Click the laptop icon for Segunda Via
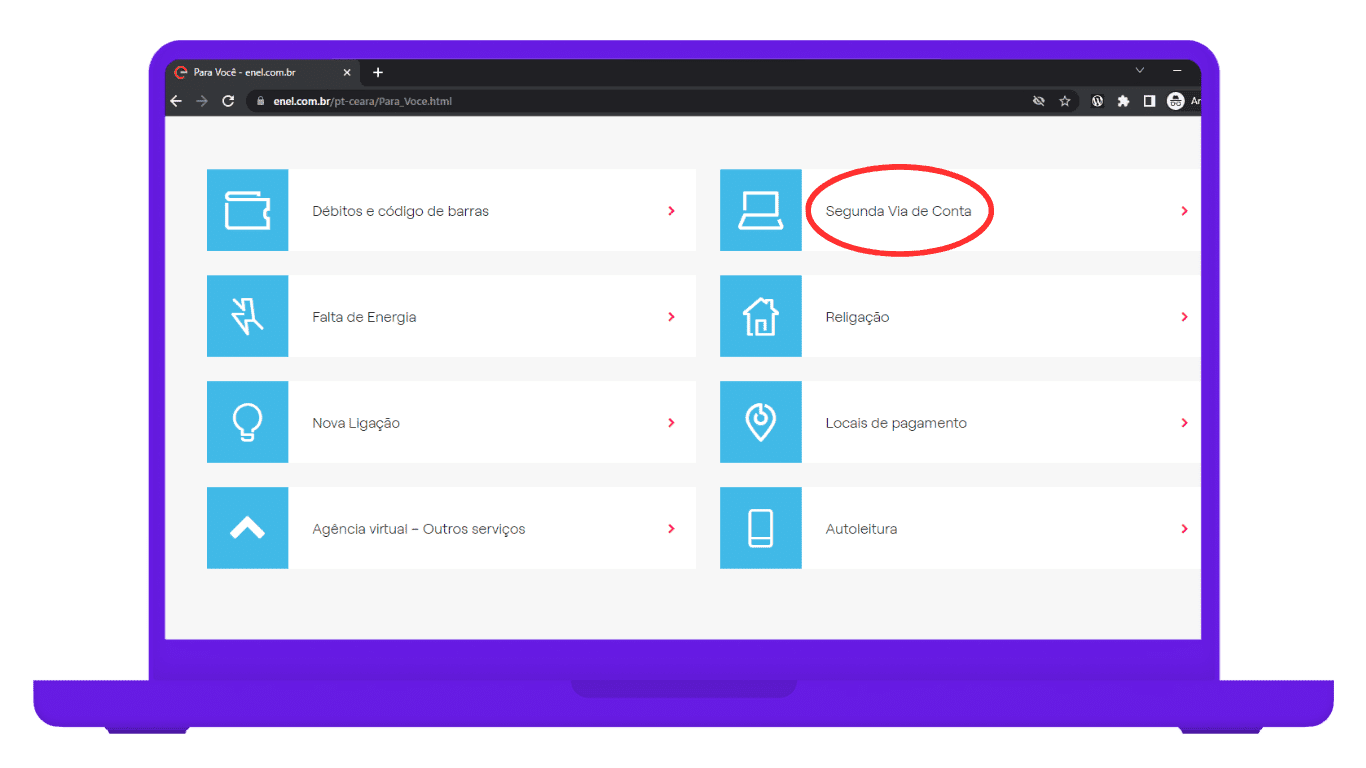The image size is (1366, 768). (760, 211)
